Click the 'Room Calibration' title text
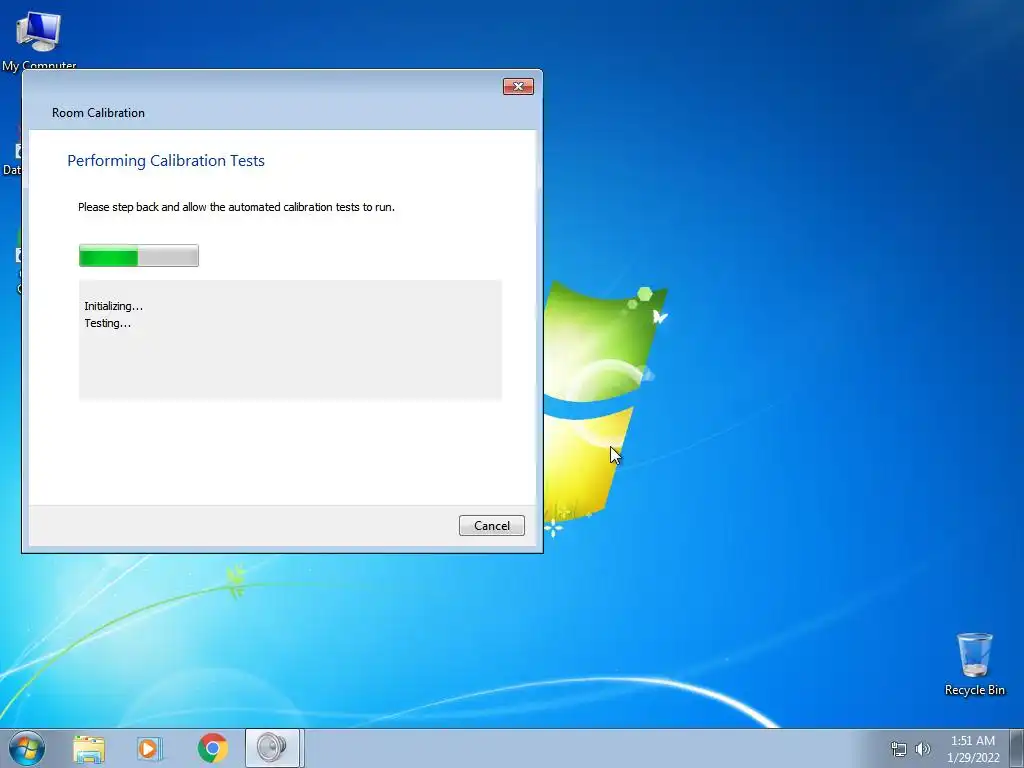The width and height of the screenshot is (1024, 768). click(x=98, y=113)
